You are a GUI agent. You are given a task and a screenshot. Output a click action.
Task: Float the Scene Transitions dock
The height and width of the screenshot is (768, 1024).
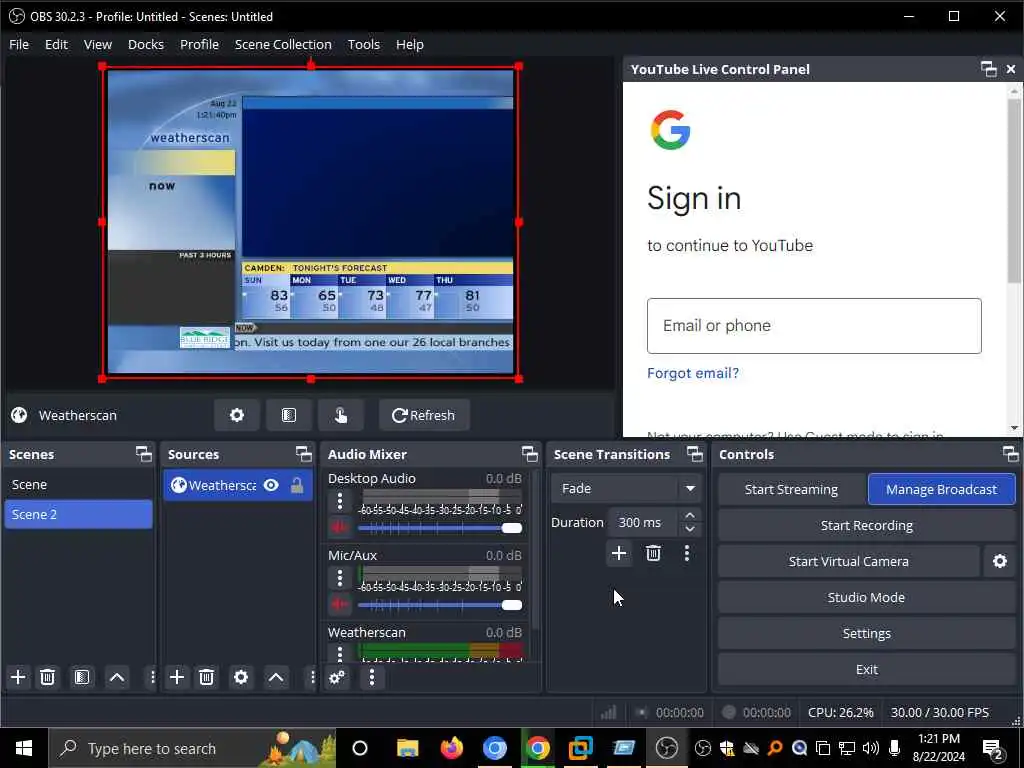[695, 454]
